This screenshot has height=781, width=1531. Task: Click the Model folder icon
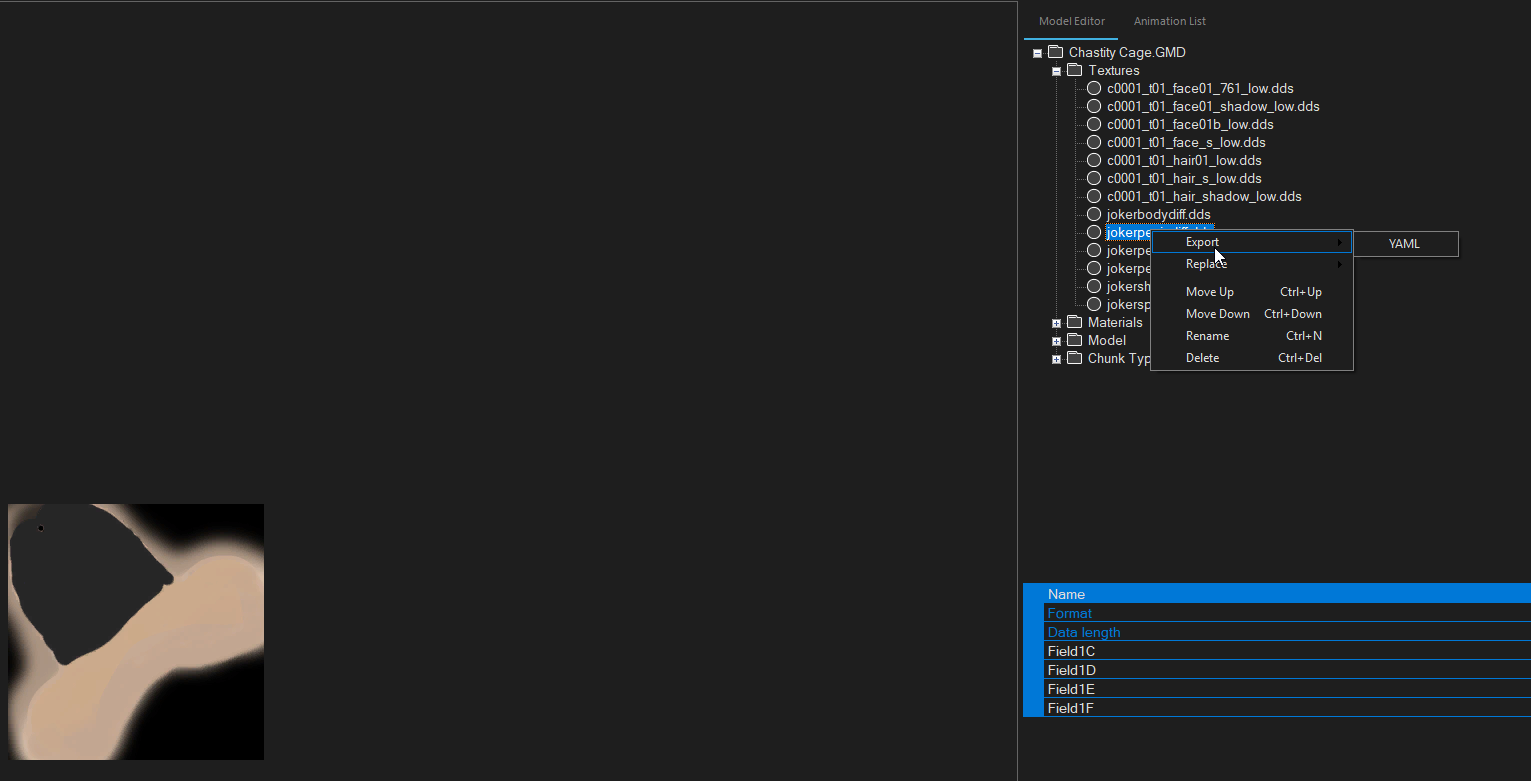click(1075, 340)
